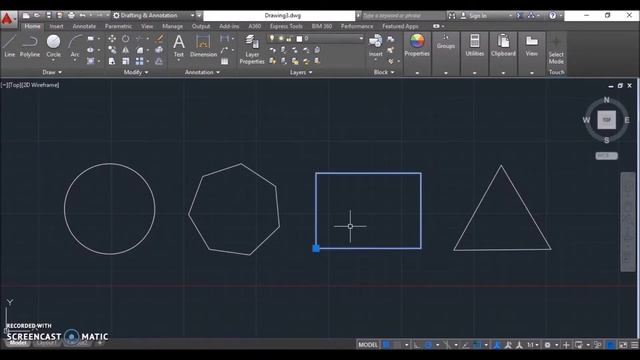Open the annotation scale 1:1 dropdown

click(532, 345)
